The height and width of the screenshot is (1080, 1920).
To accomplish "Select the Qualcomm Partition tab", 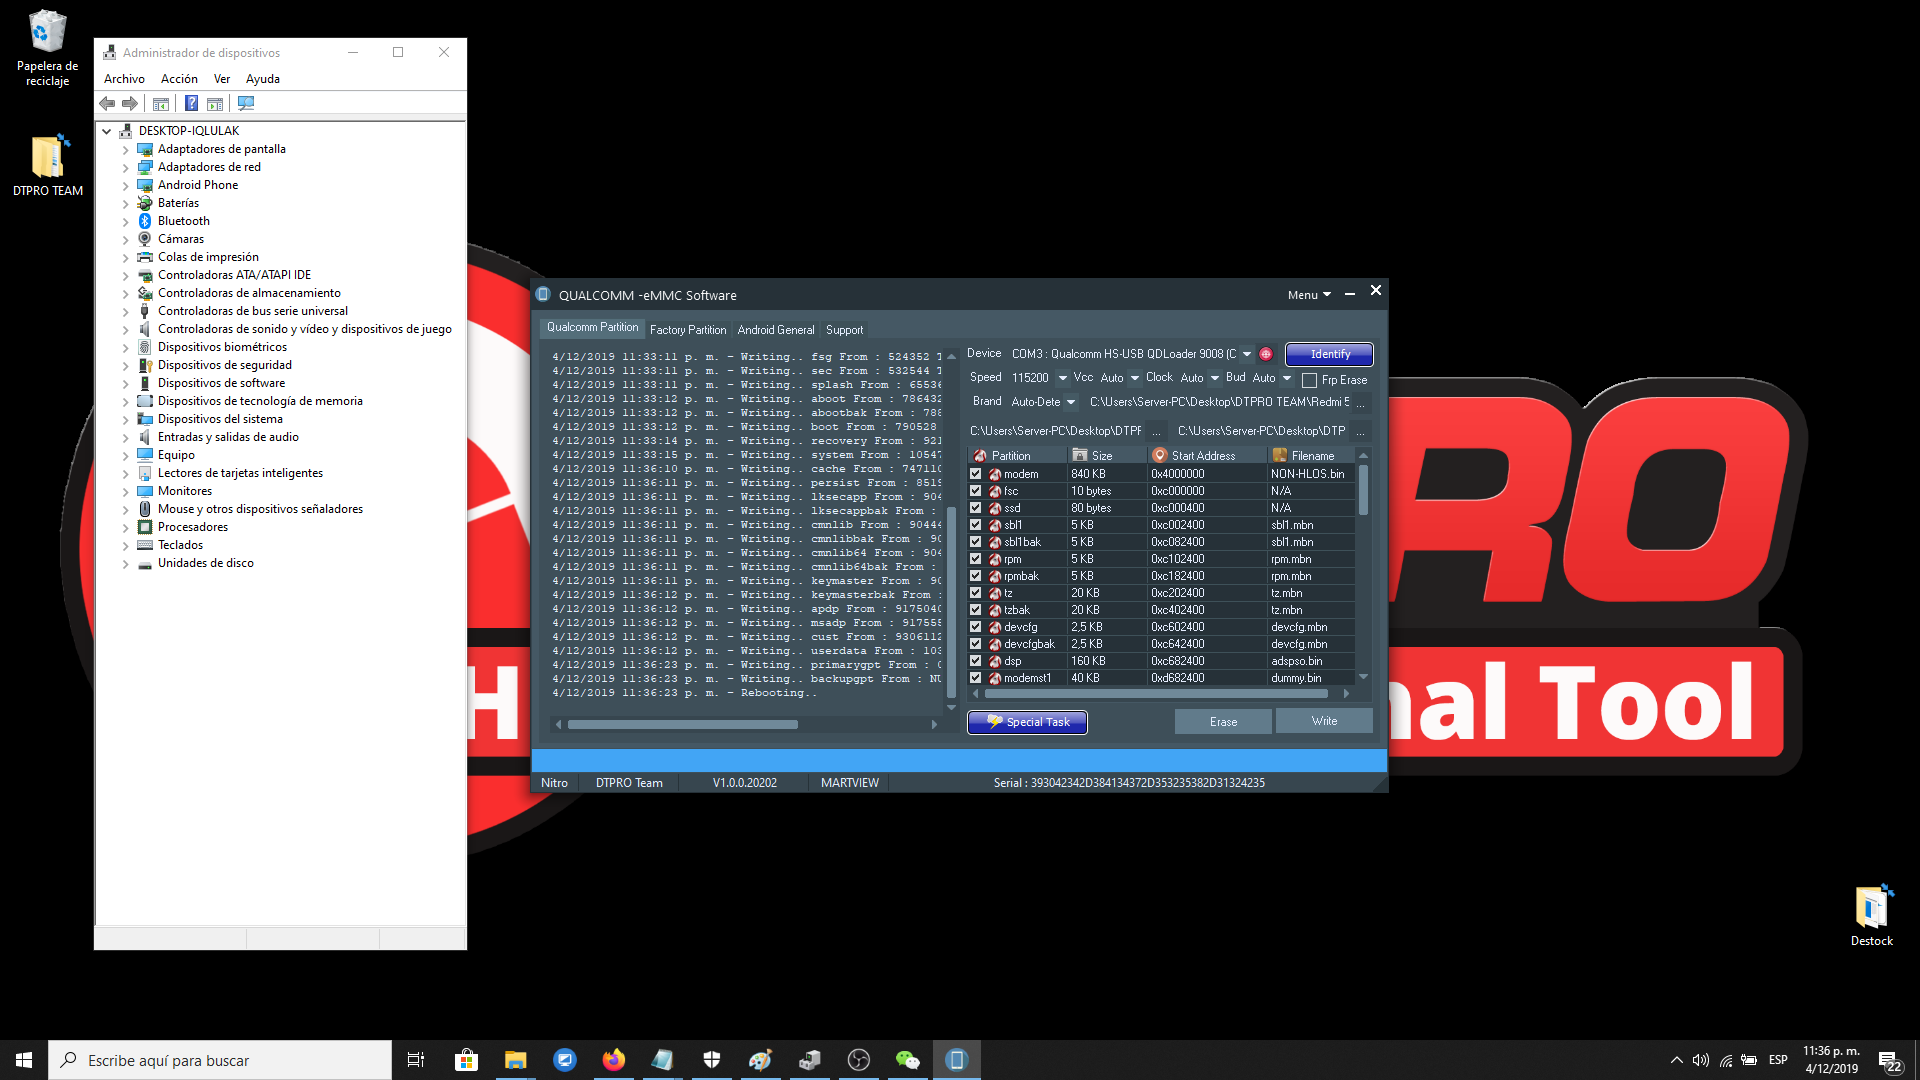I will coord(592,328).
